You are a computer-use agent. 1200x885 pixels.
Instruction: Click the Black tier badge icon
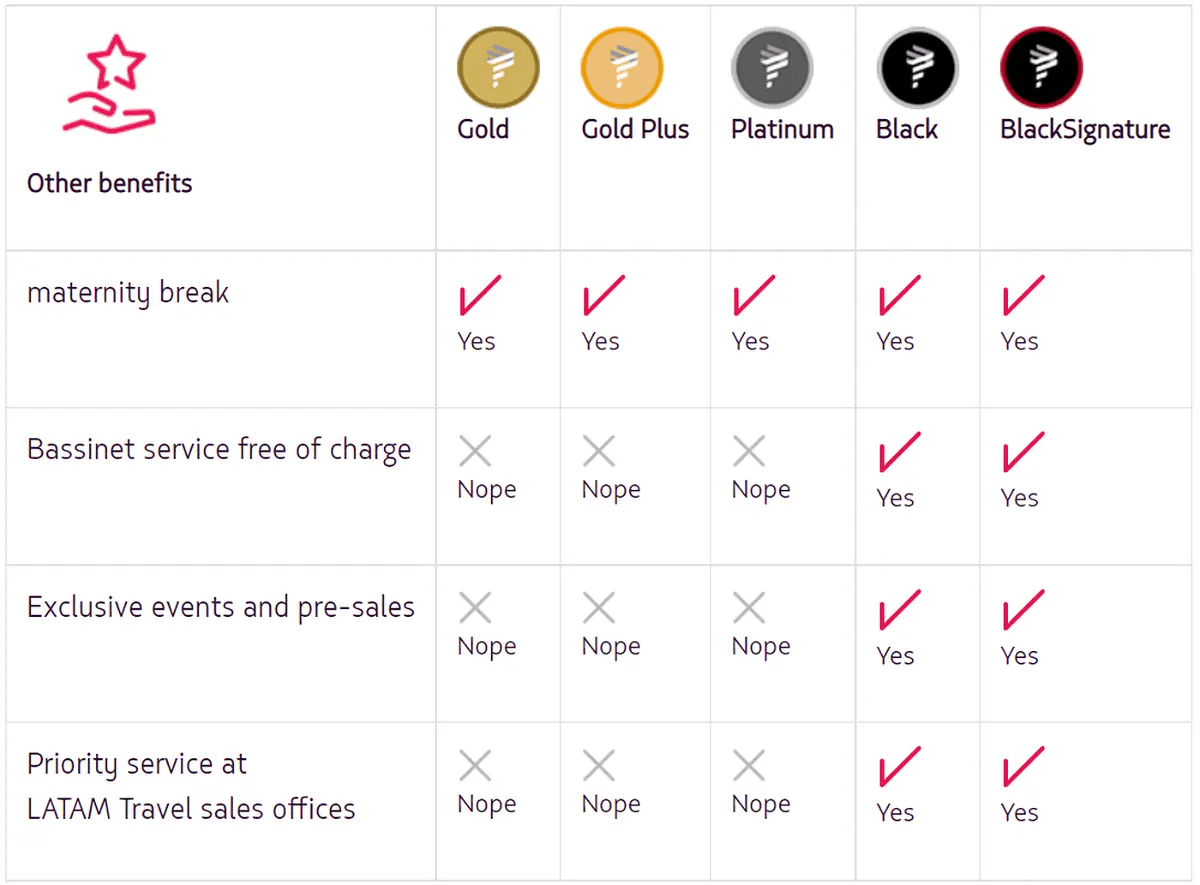[x=917, y=67]
